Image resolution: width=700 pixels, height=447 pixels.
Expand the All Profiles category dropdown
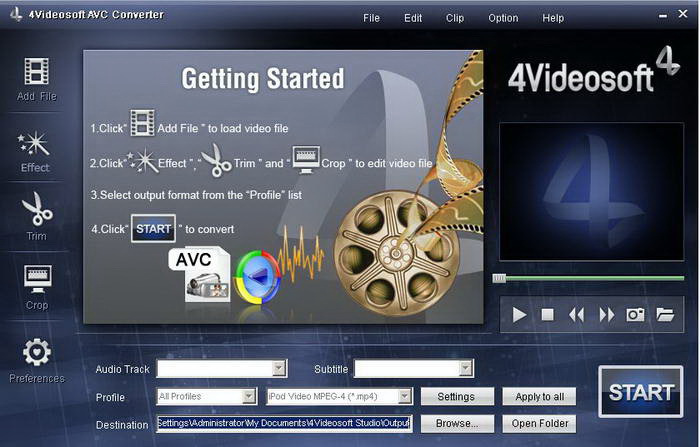[x=248, y=396]
